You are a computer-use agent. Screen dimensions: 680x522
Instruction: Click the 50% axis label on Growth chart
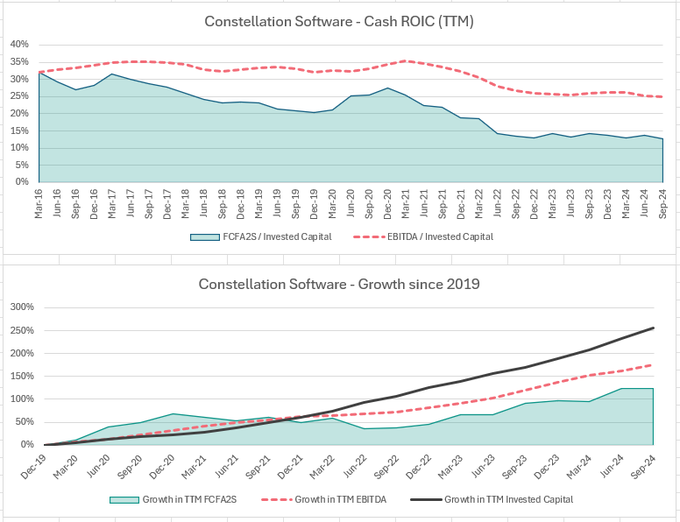click(x=24, y=422)
